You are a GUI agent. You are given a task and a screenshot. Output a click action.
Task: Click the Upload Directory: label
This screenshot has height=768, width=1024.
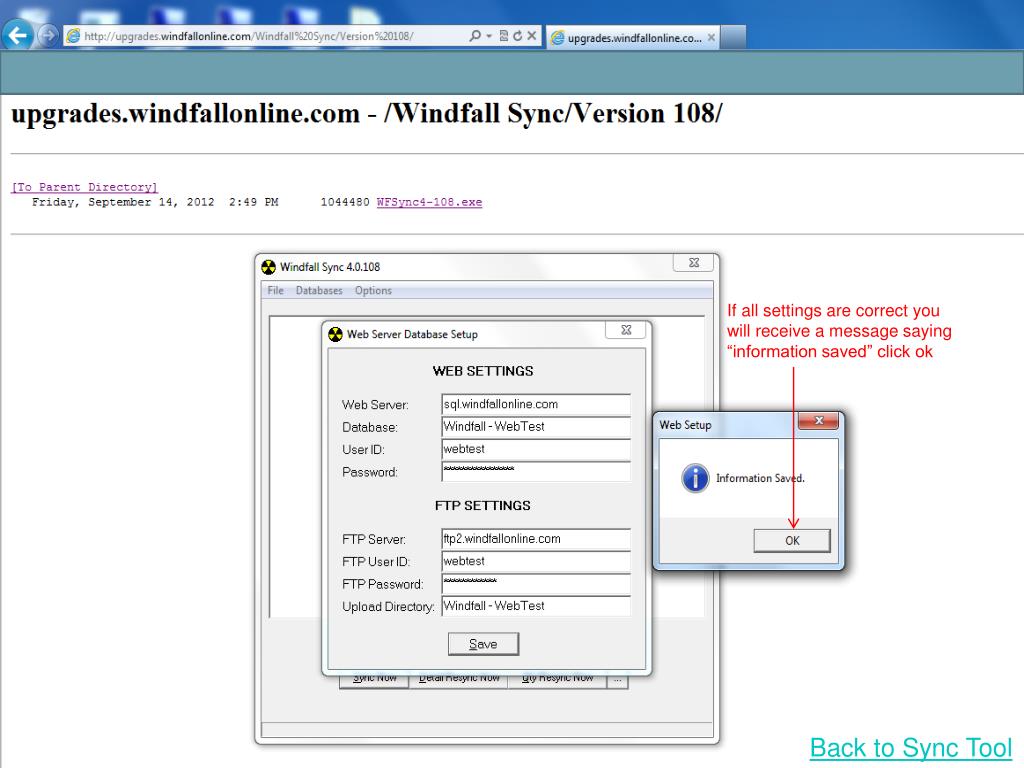pos(388,607)
